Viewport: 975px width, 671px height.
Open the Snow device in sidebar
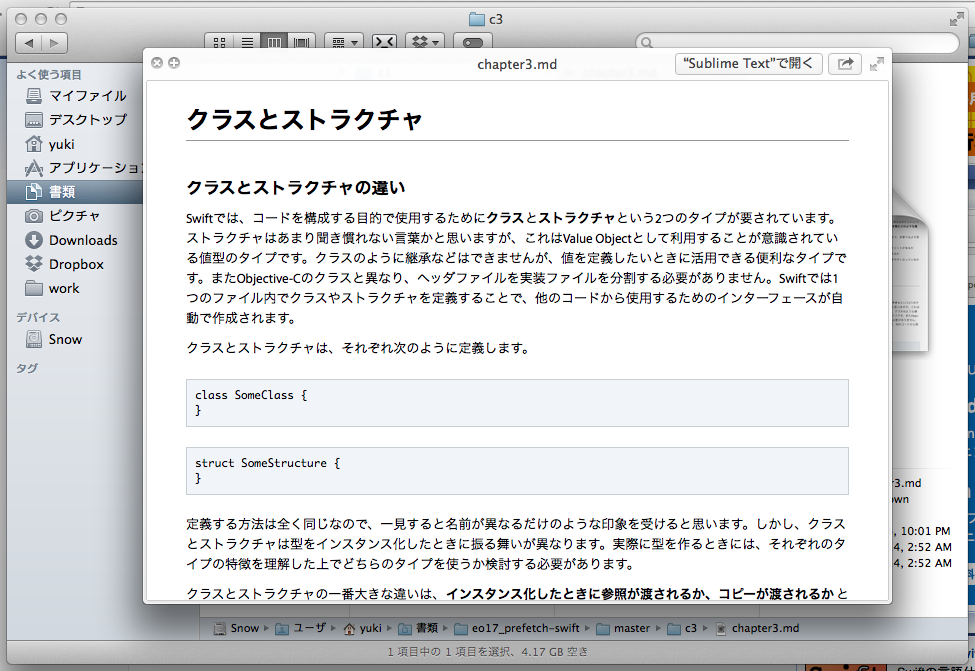point(65,339)
